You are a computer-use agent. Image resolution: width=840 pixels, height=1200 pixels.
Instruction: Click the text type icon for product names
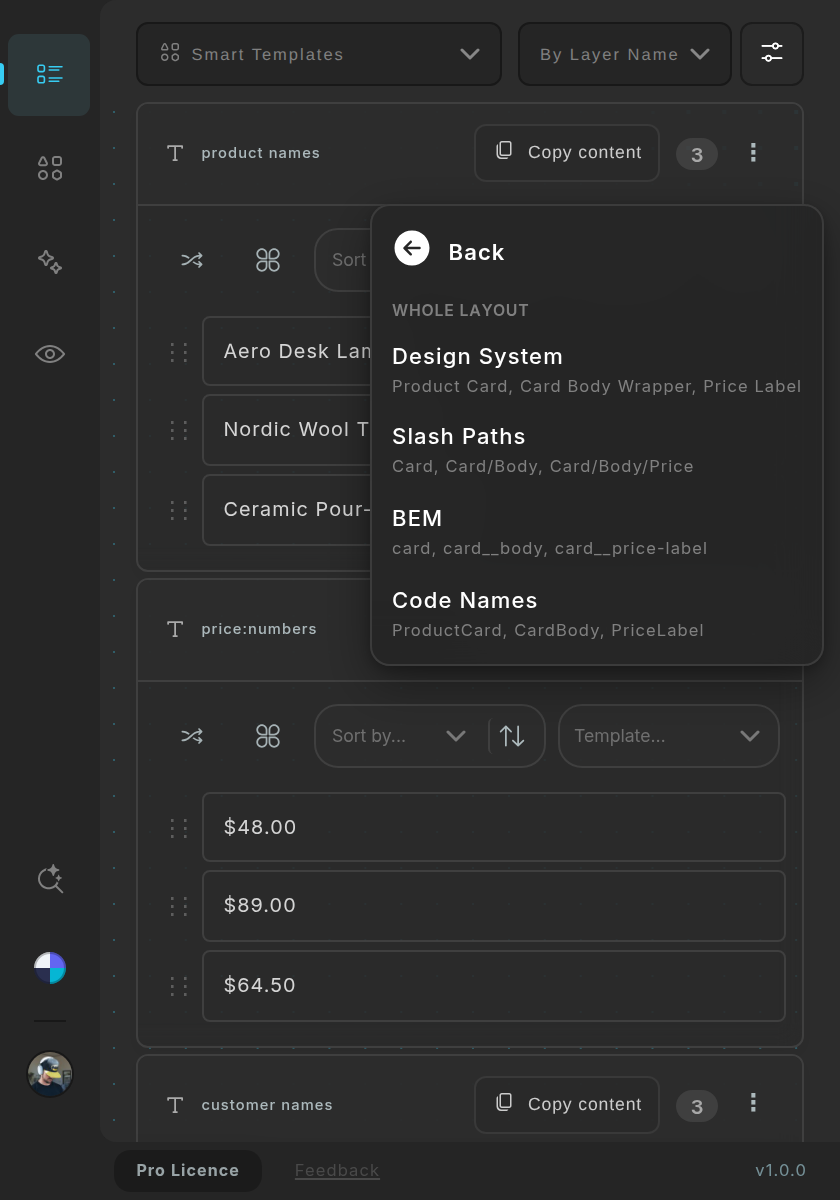point(175,153)
